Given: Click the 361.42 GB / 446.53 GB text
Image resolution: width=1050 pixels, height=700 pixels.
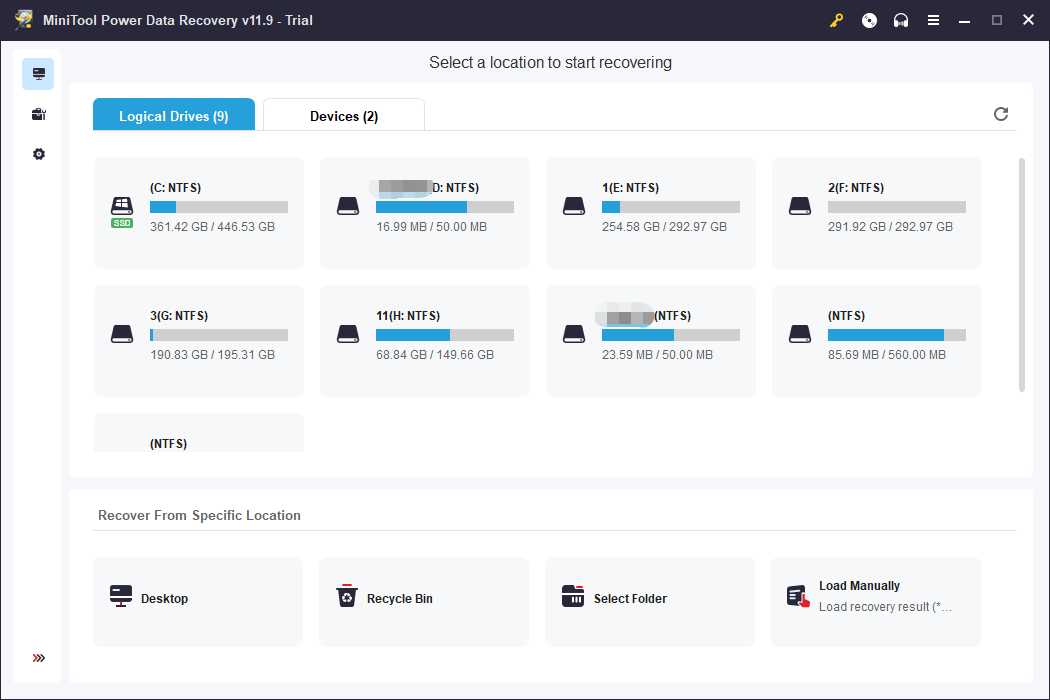Looking at the screenshot, I should click(x=212, y=226).
